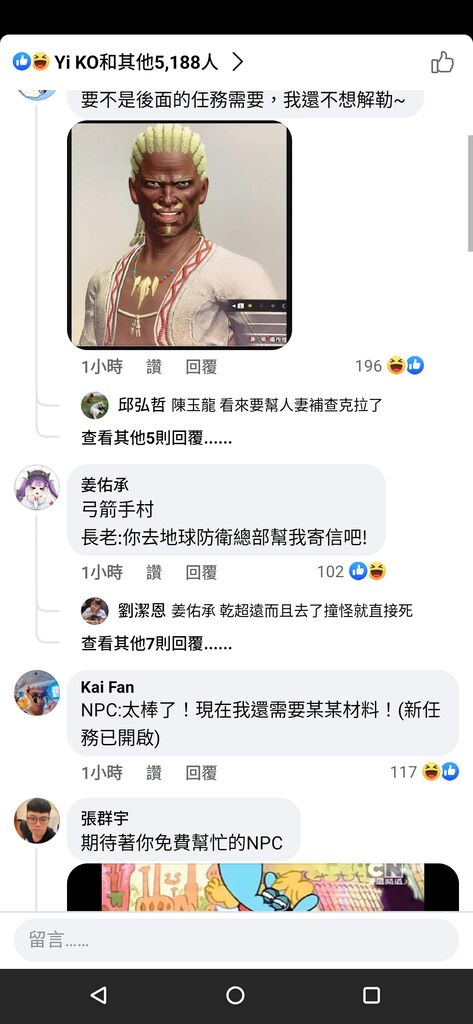Reply to 姜佑承's comment
The height and width of the screenshot is (1024, 473).
tap(201, 573)
